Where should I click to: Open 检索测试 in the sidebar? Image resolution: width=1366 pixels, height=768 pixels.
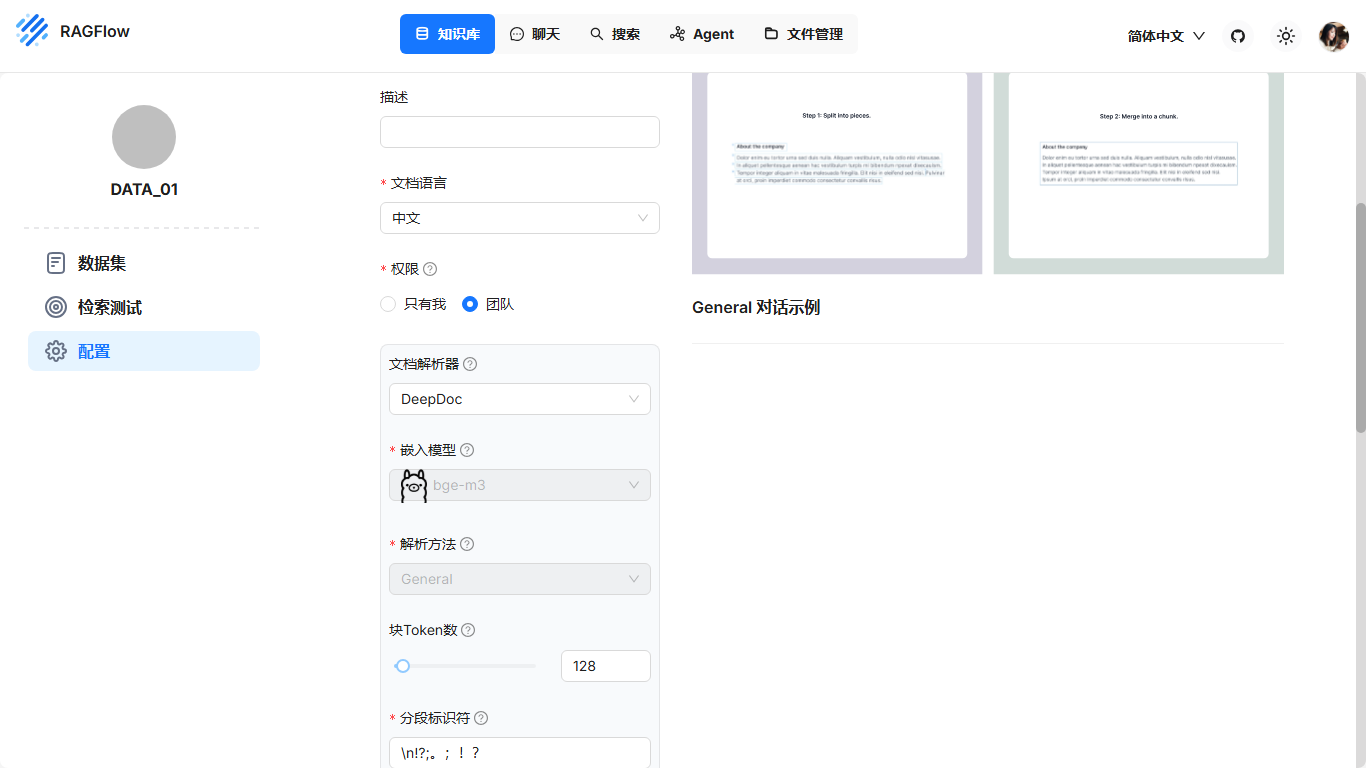(x=110, y=307)
